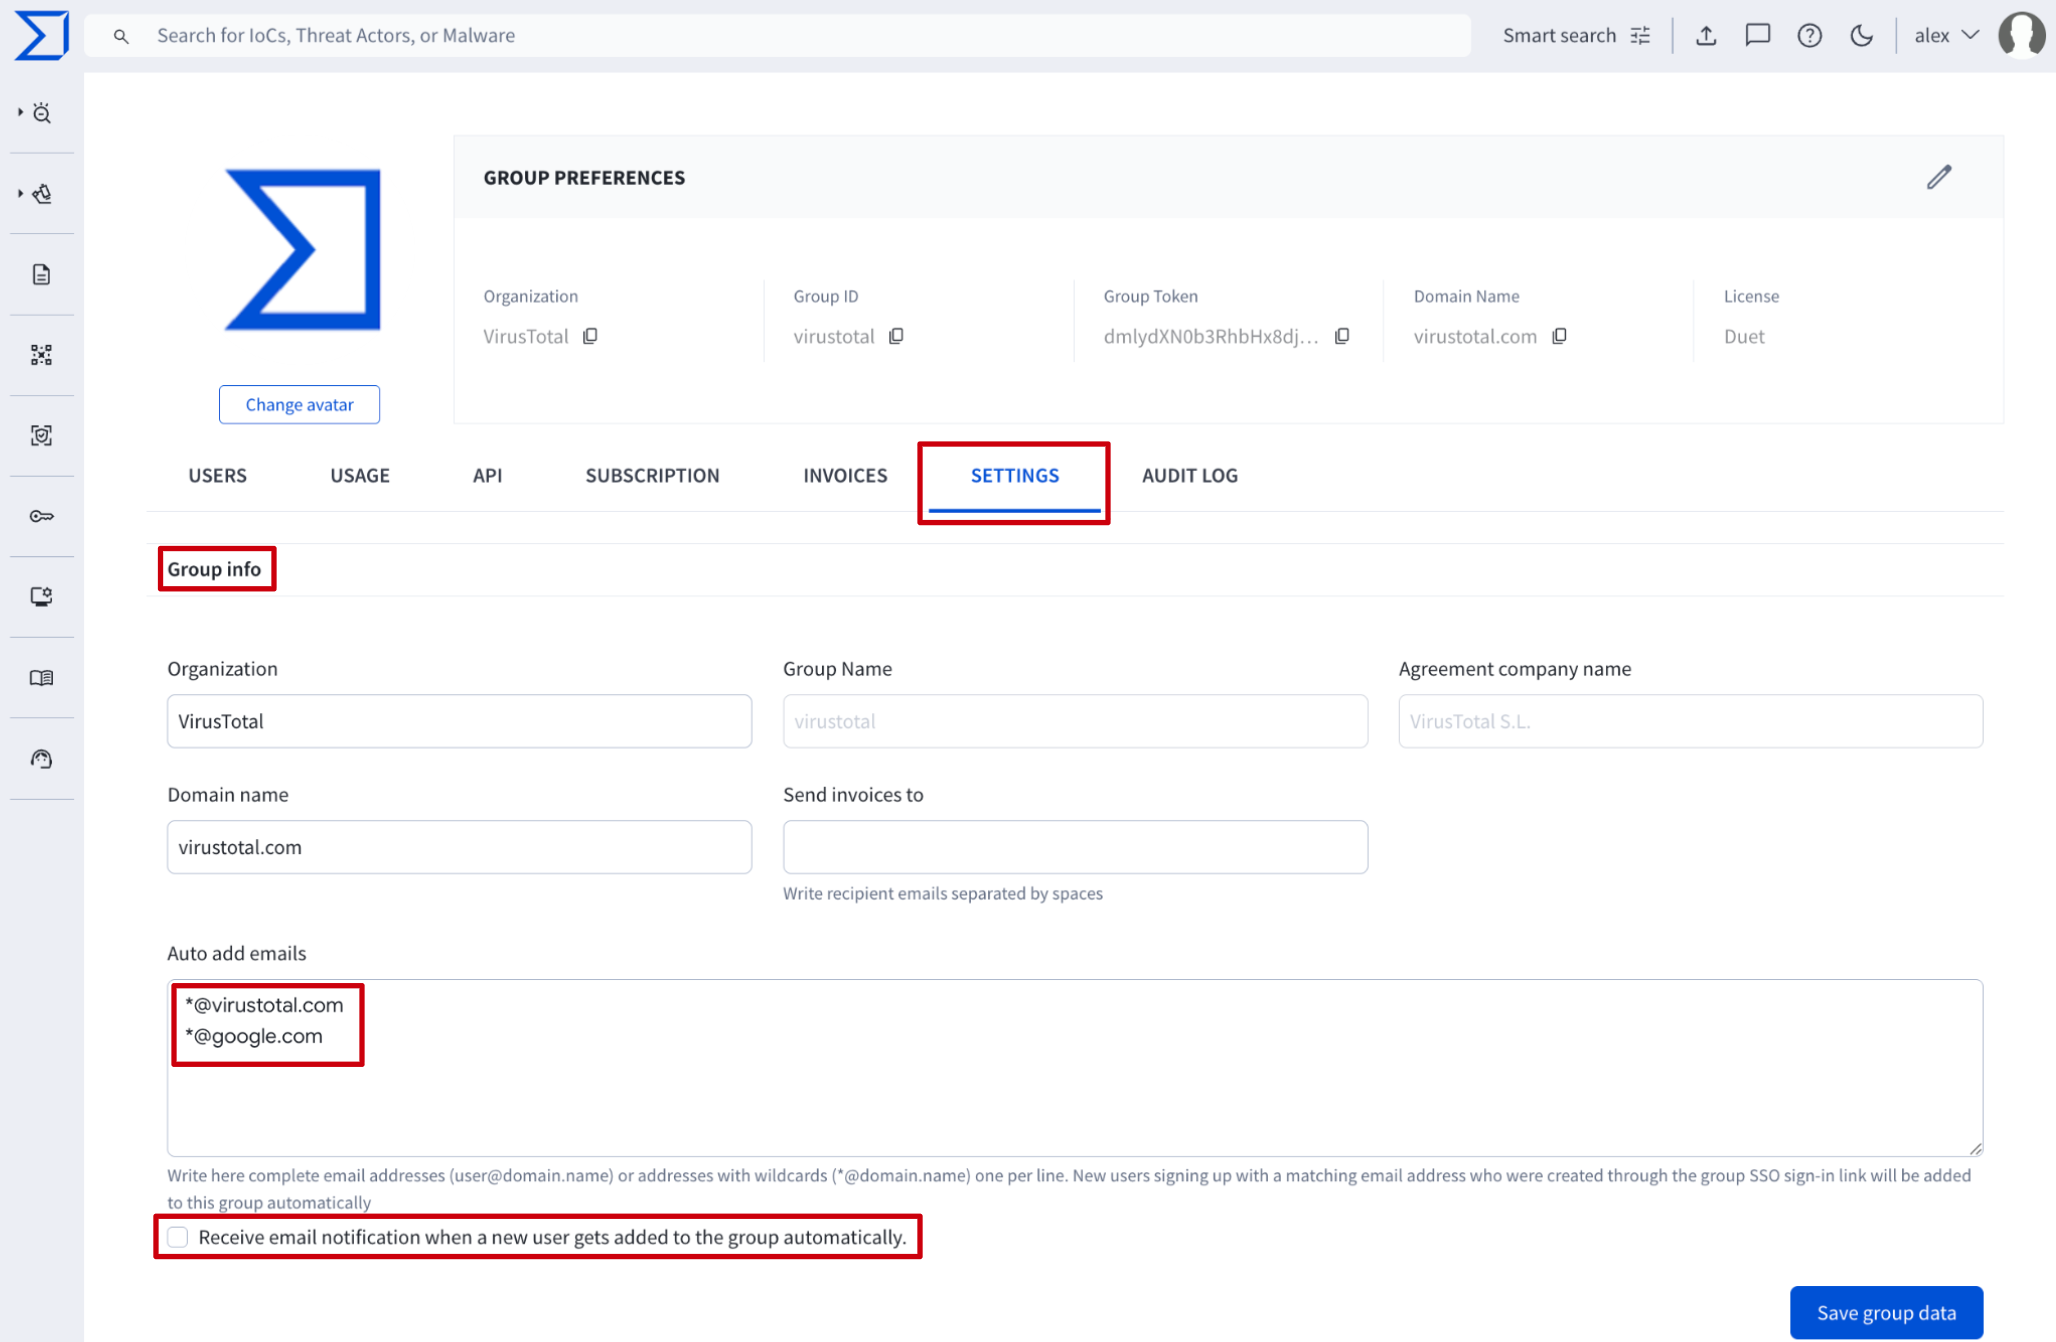Copy the Group ID value

click(896, 336)
